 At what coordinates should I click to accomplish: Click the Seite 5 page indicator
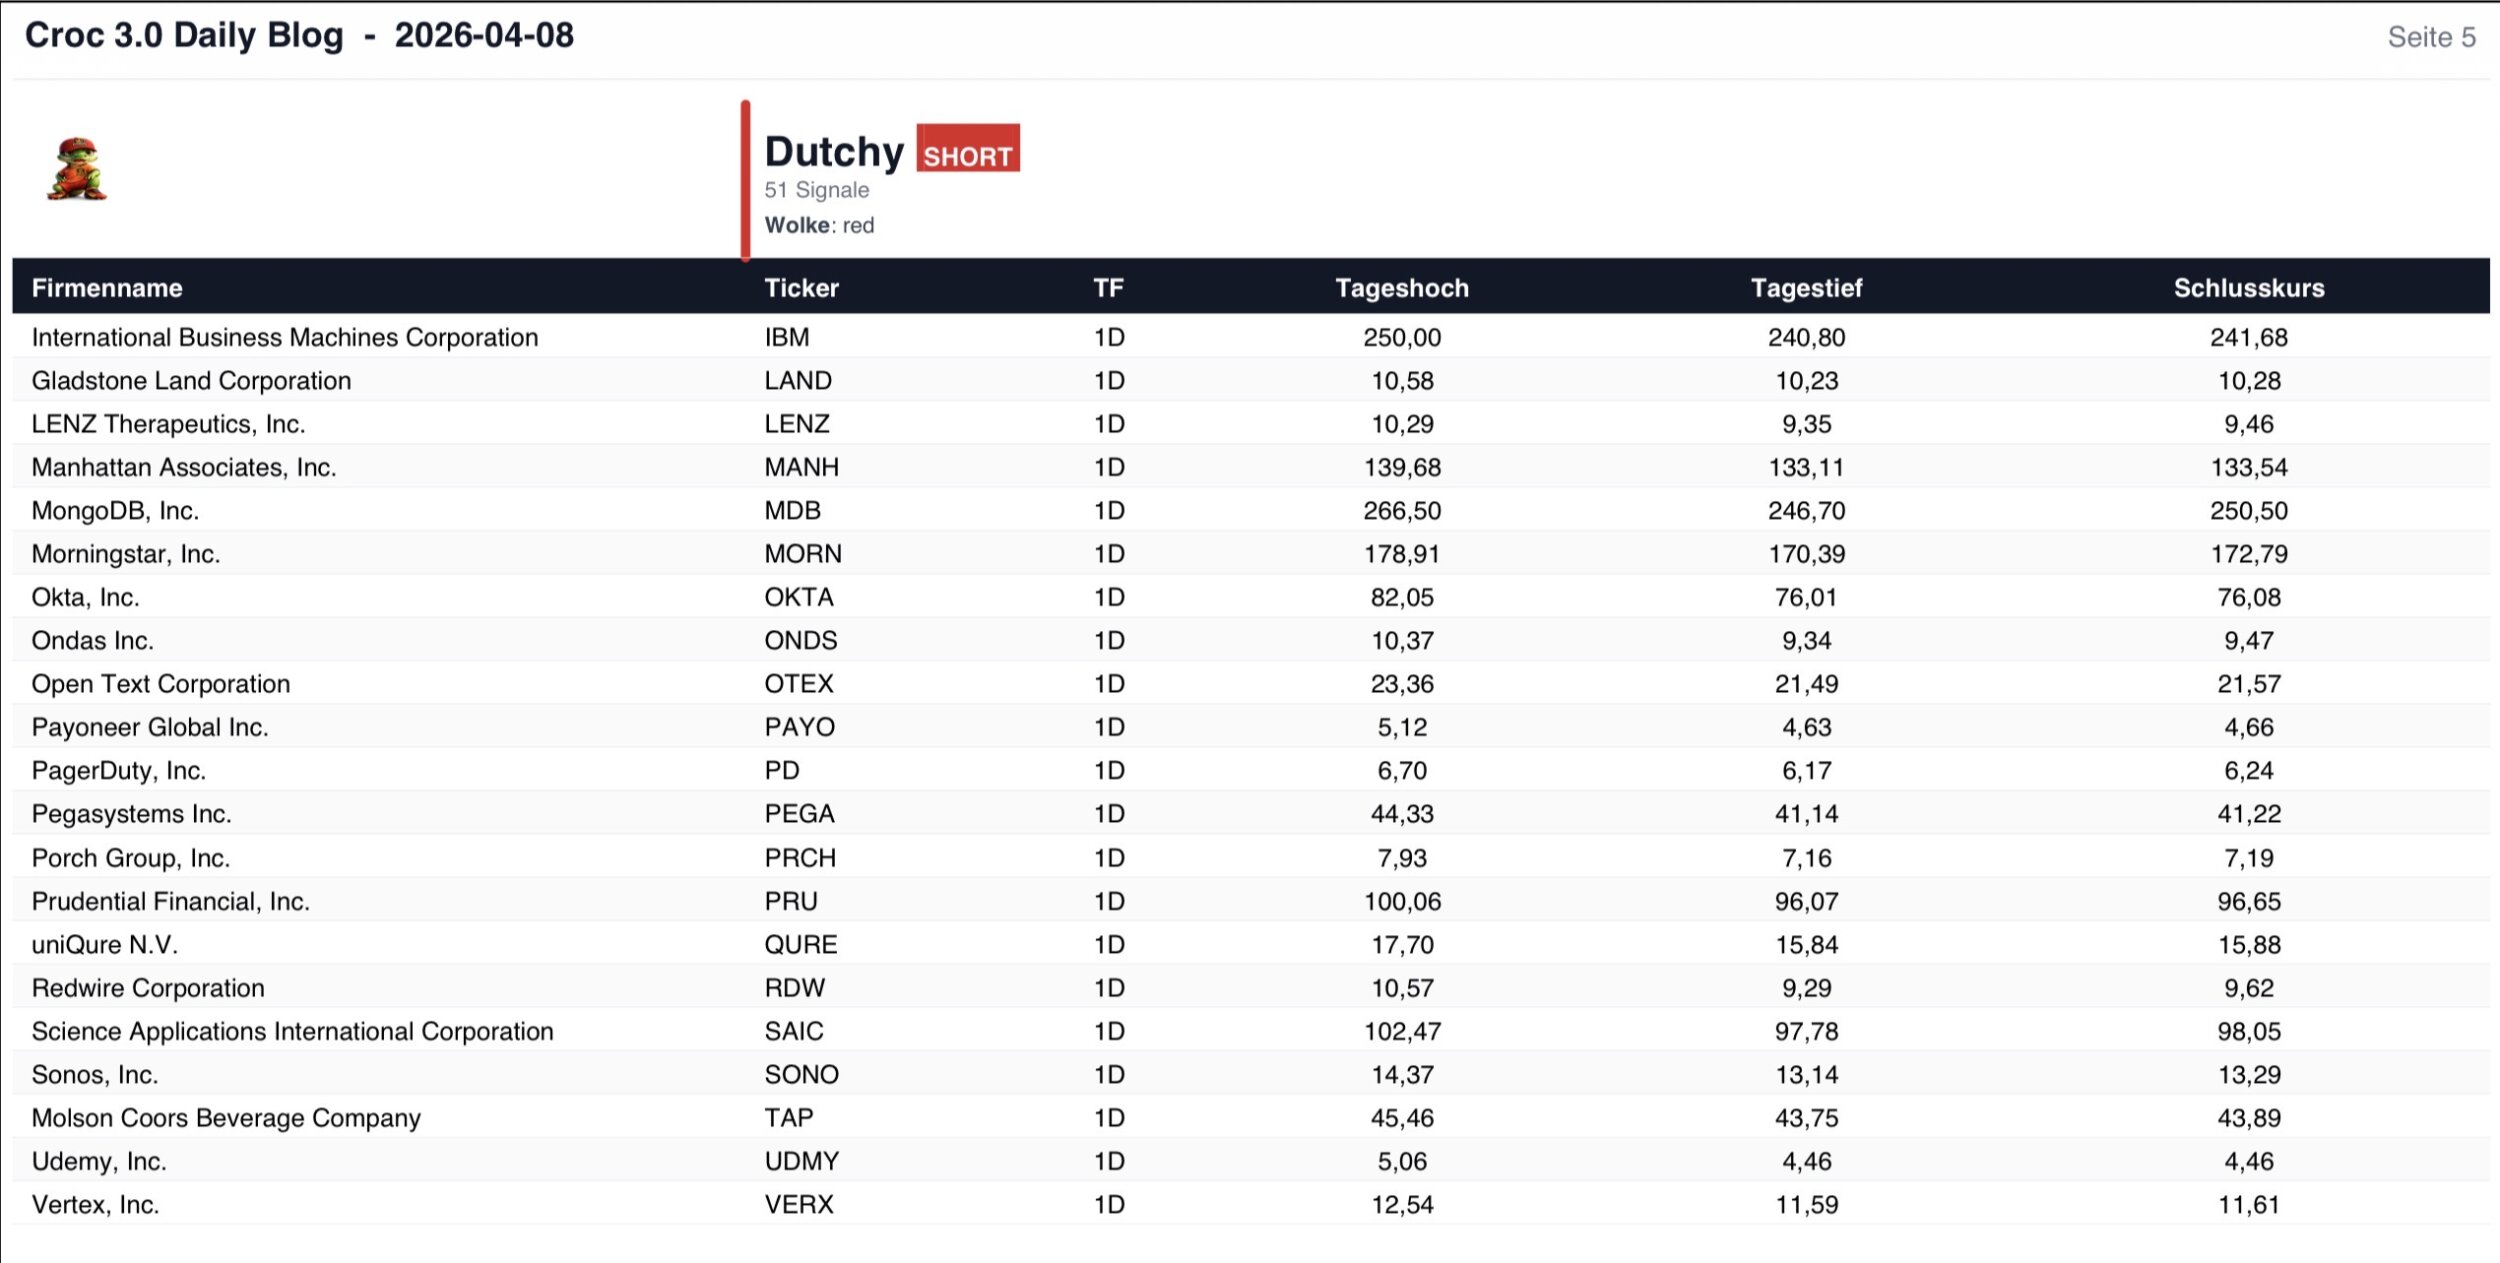pos(2431,37)
